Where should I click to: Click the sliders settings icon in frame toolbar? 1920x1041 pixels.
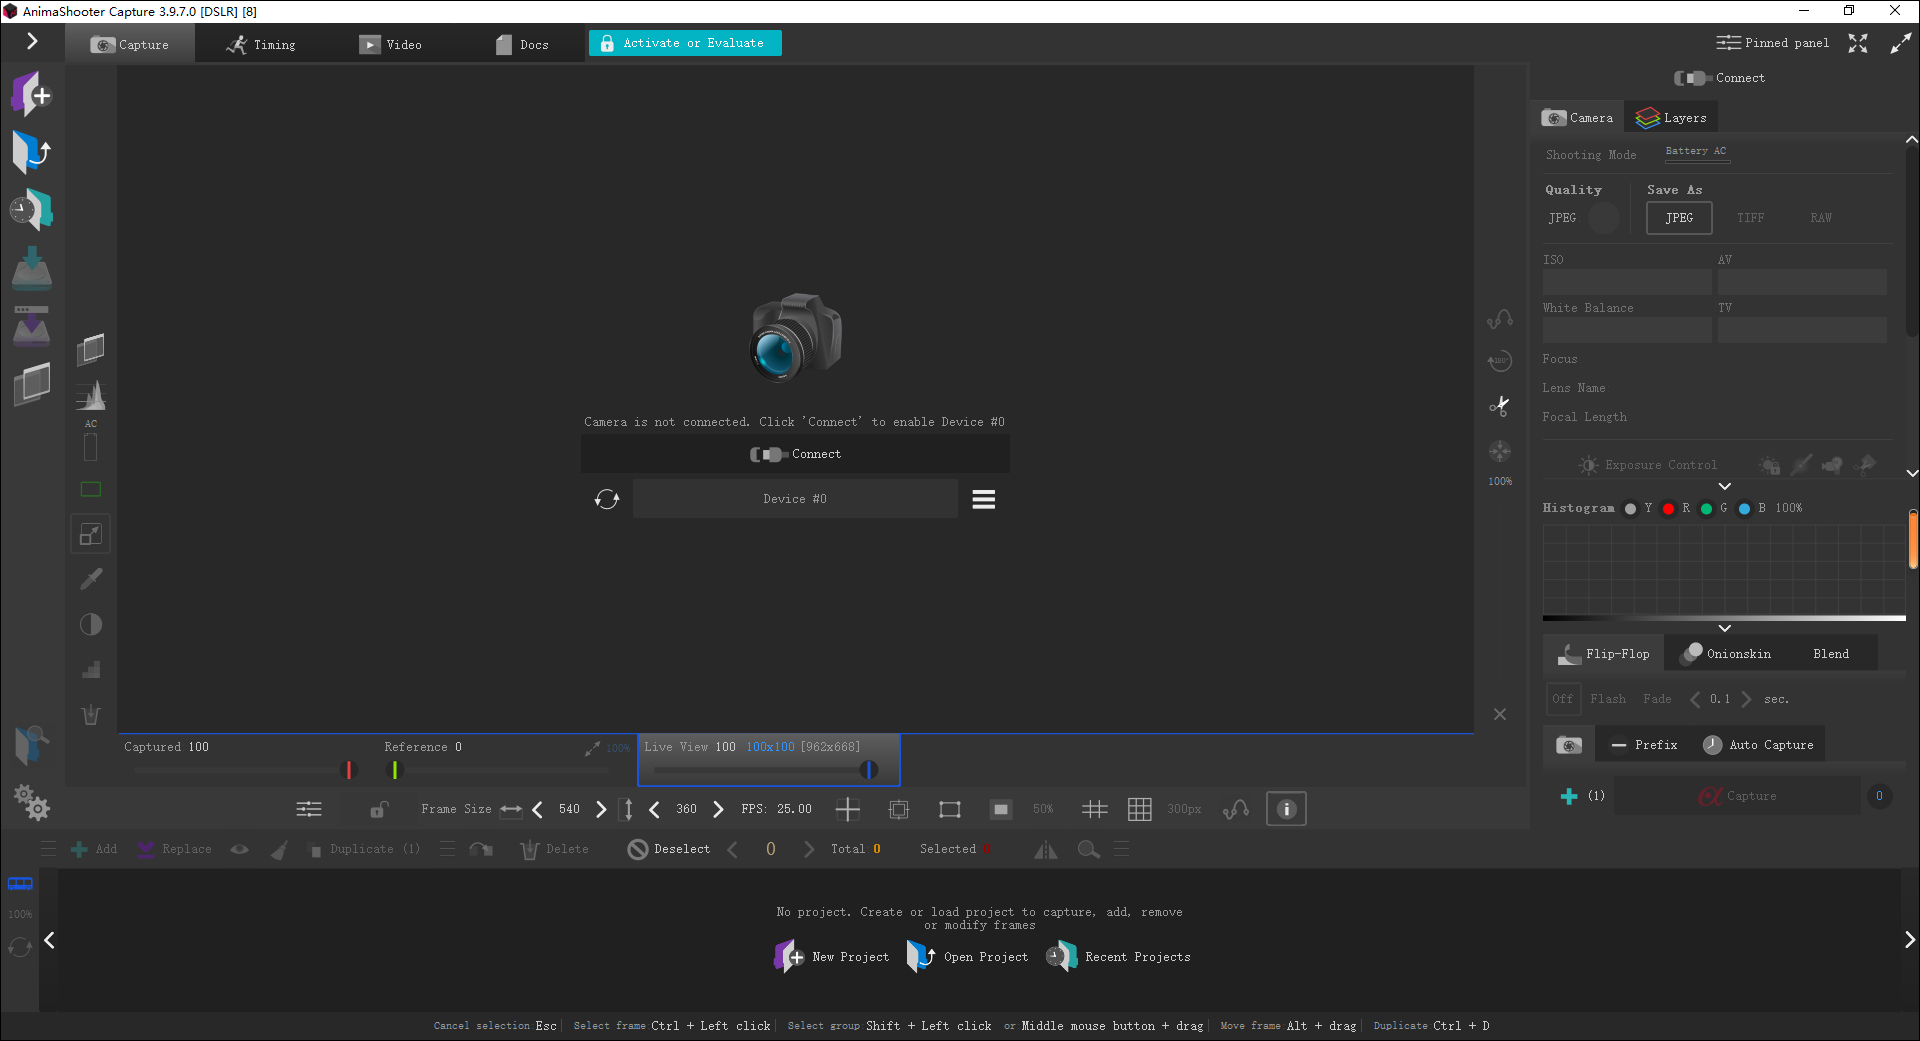(x=309, y=809)
